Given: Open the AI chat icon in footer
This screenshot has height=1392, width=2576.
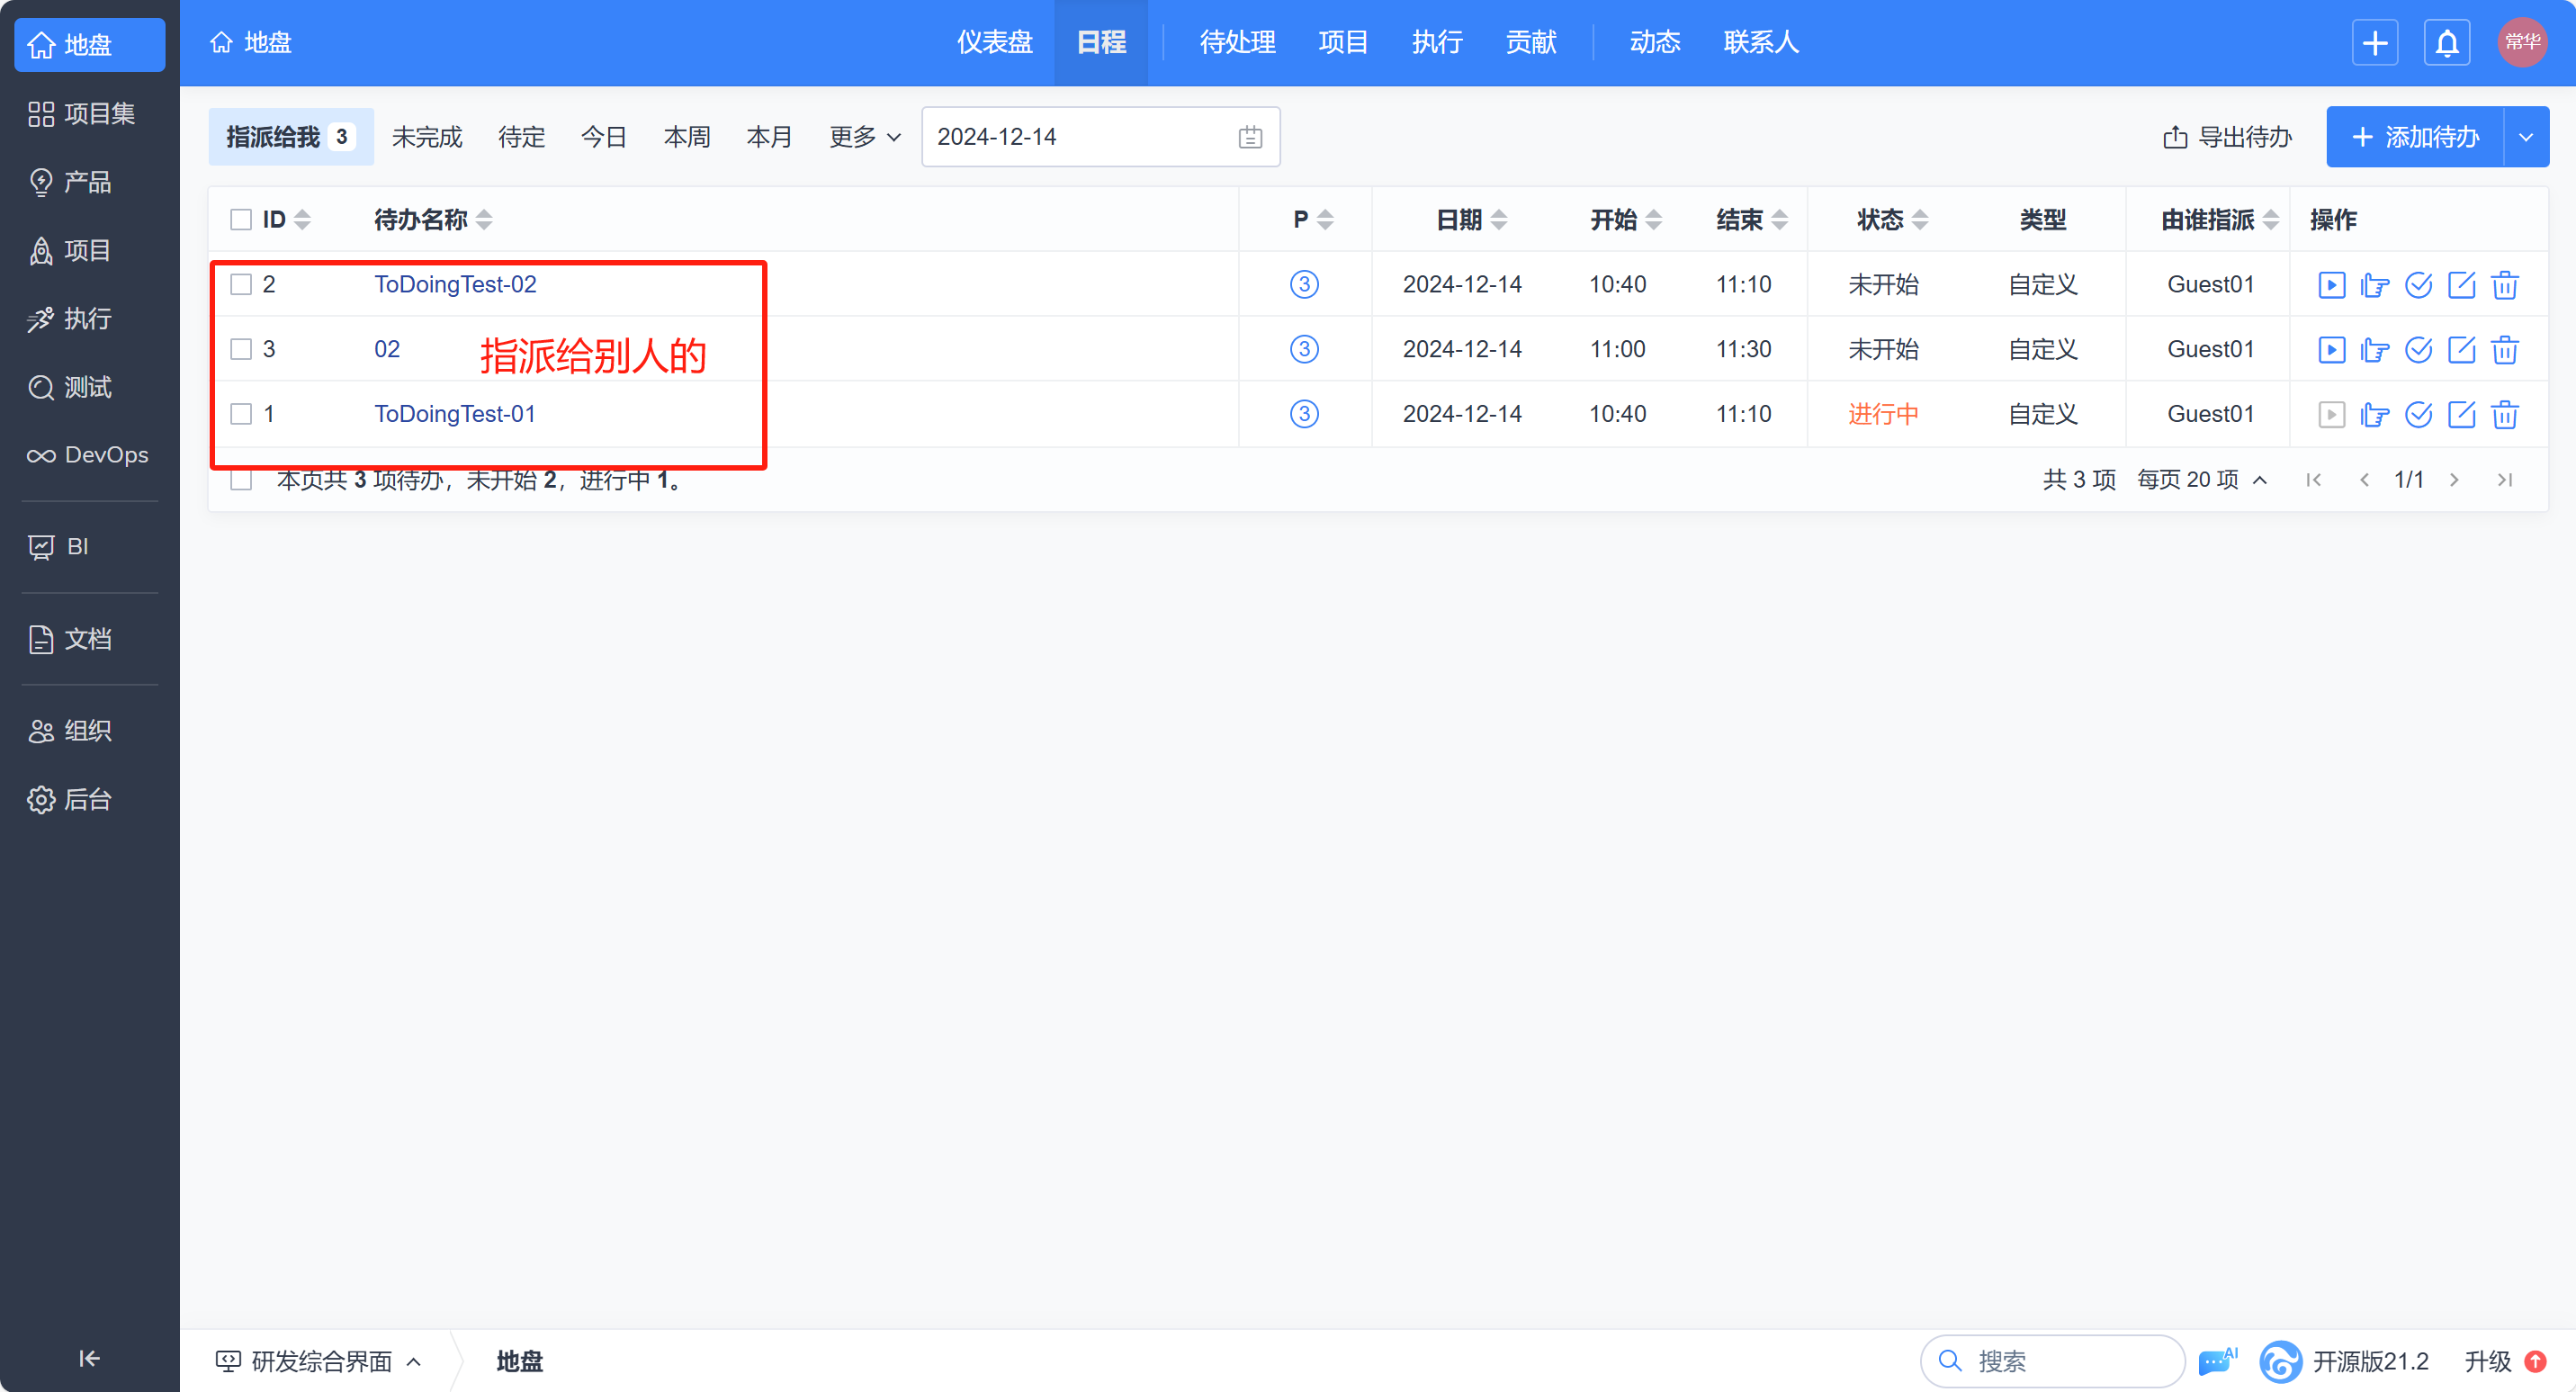Looking at the screenshot, I should [x=2217, y=1360].
